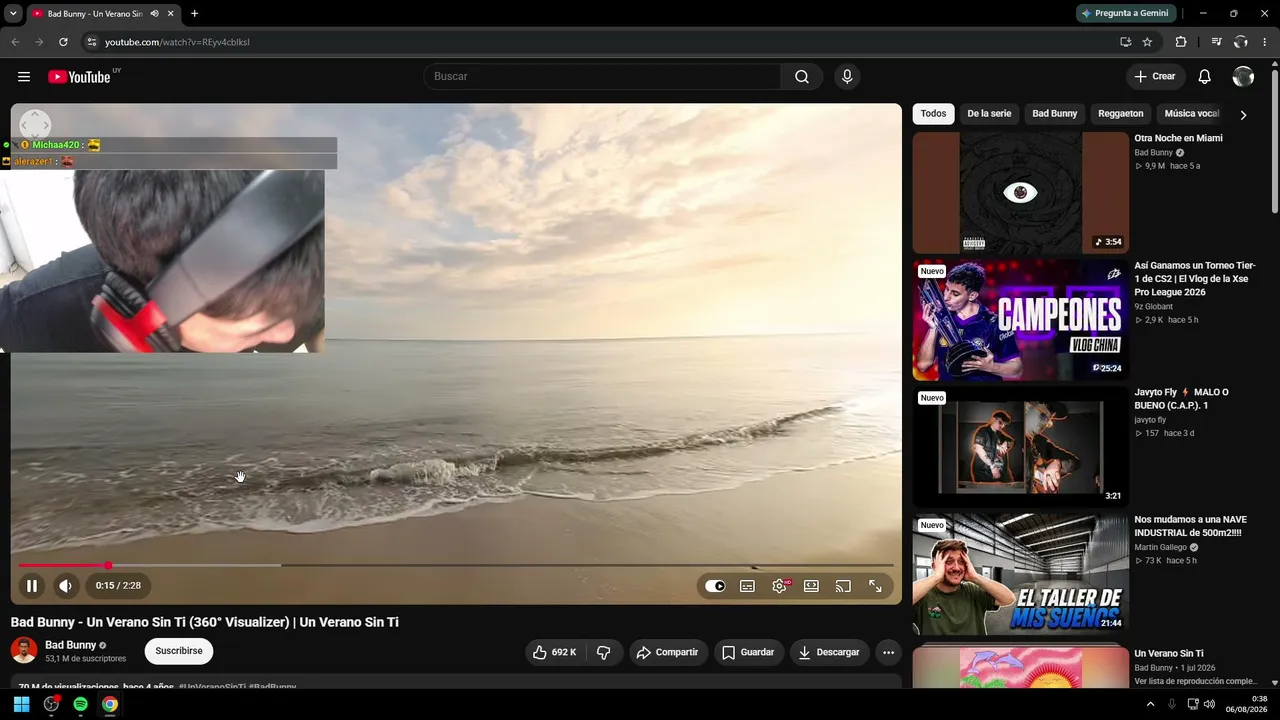Open the Bad Bunny channel avatar
Screen dimensions: 1280x720
tap(24, 650)
